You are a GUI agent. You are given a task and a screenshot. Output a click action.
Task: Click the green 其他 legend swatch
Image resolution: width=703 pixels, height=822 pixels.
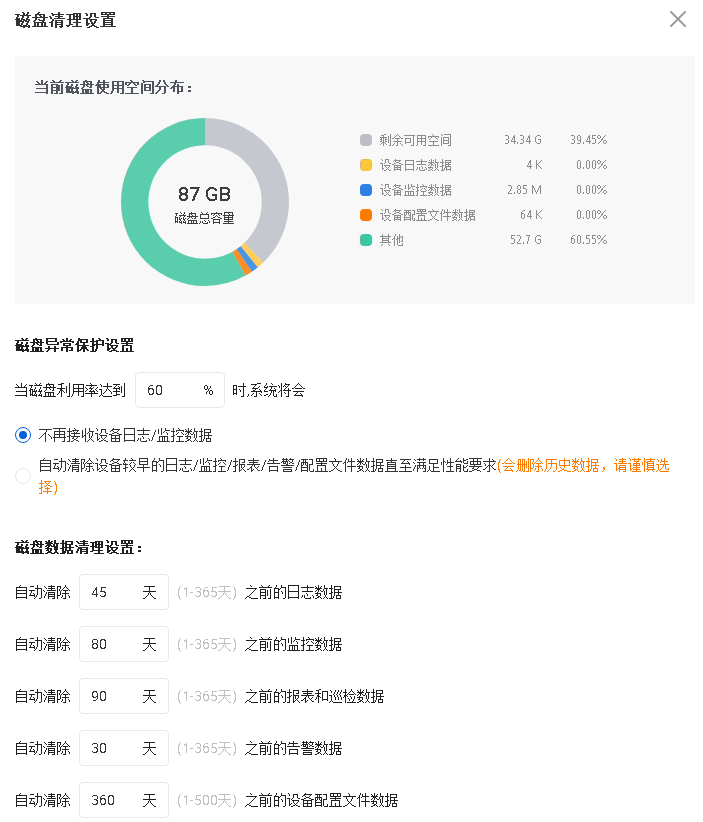(x=366, y=240)
